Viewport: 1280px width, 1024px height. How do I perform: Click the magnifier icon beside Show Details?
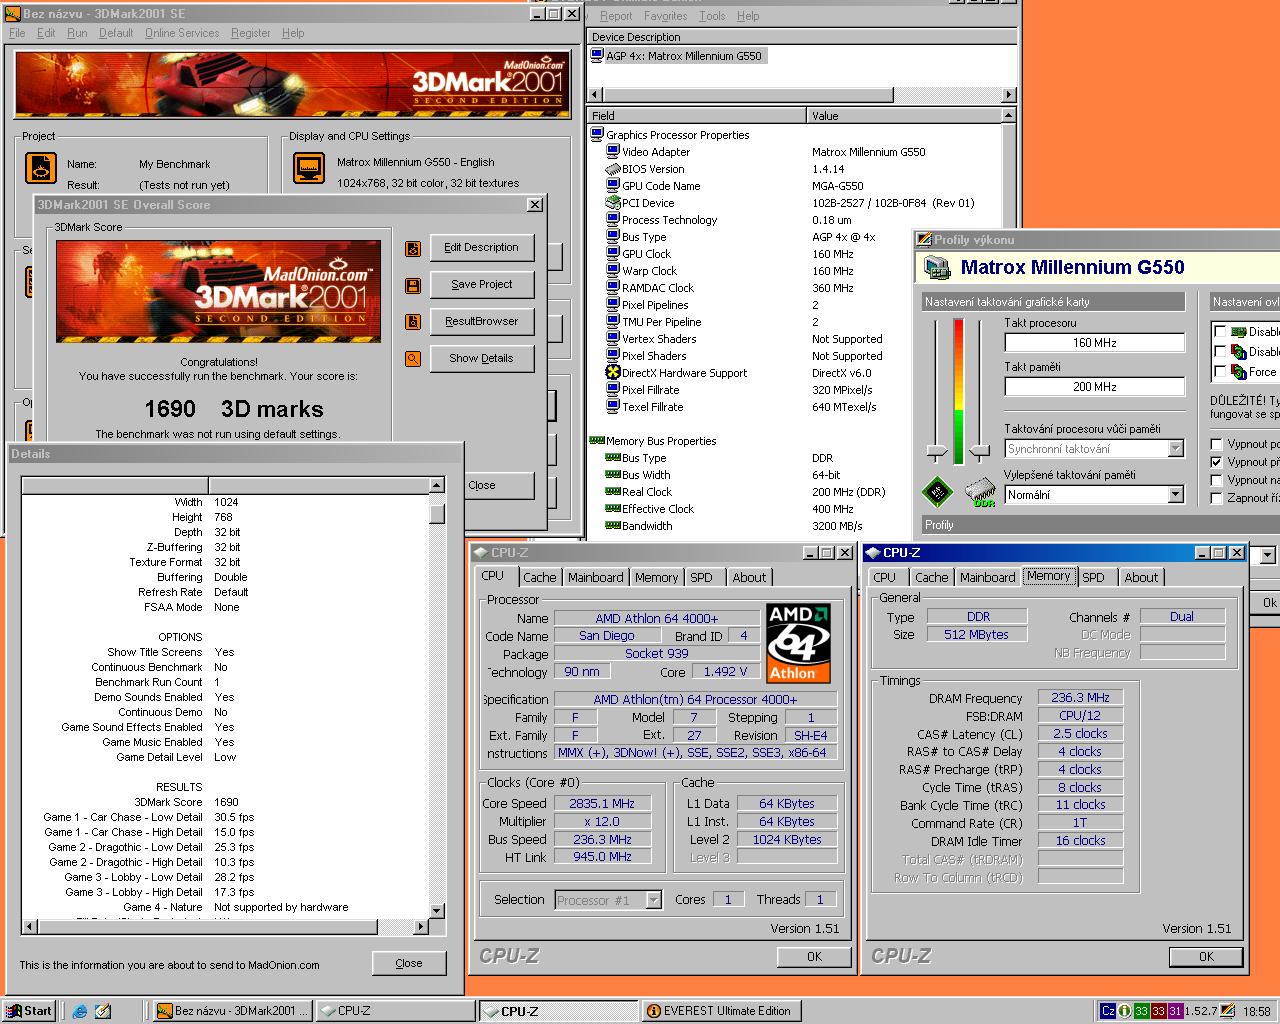pyautogui.click(x=412, y=359)
